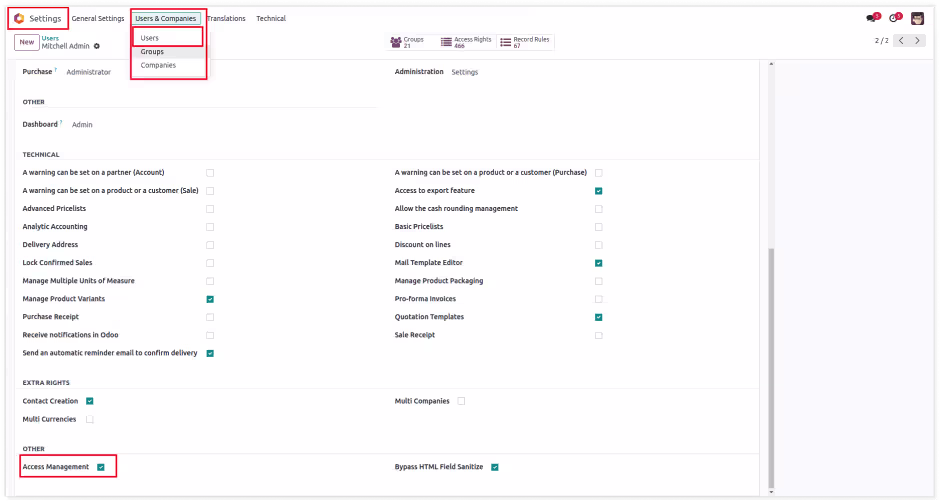Image resolution: width=940 pixels, height=503 pixels.
Task: Open the Odoo Settings app icon
Action: (x=19, y=19)
